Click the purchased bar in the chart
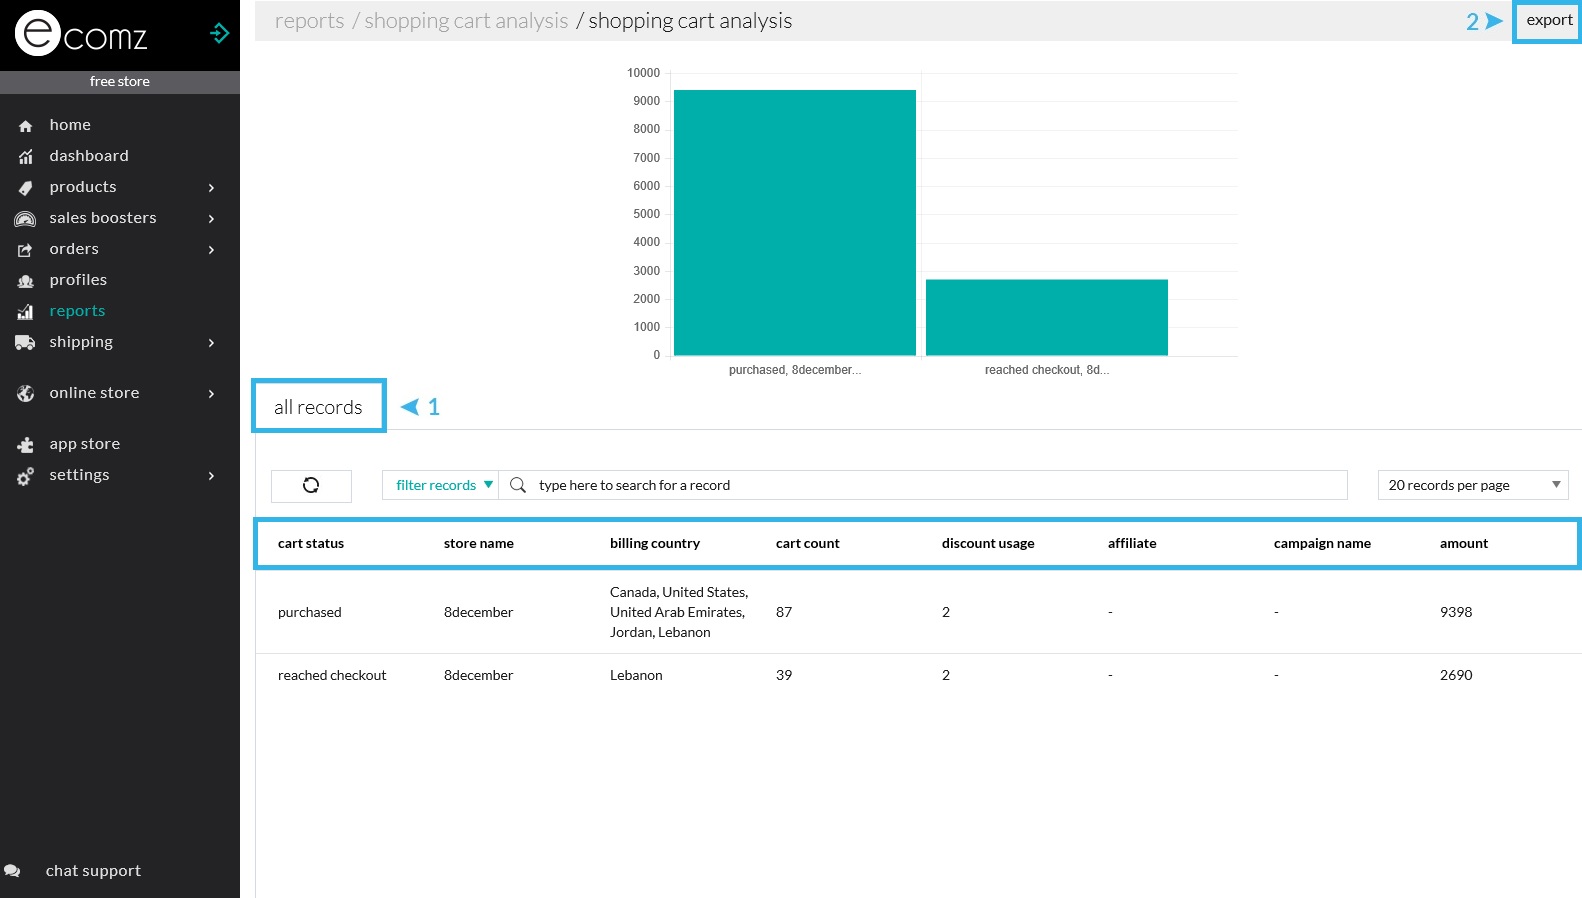 point(794,222)
